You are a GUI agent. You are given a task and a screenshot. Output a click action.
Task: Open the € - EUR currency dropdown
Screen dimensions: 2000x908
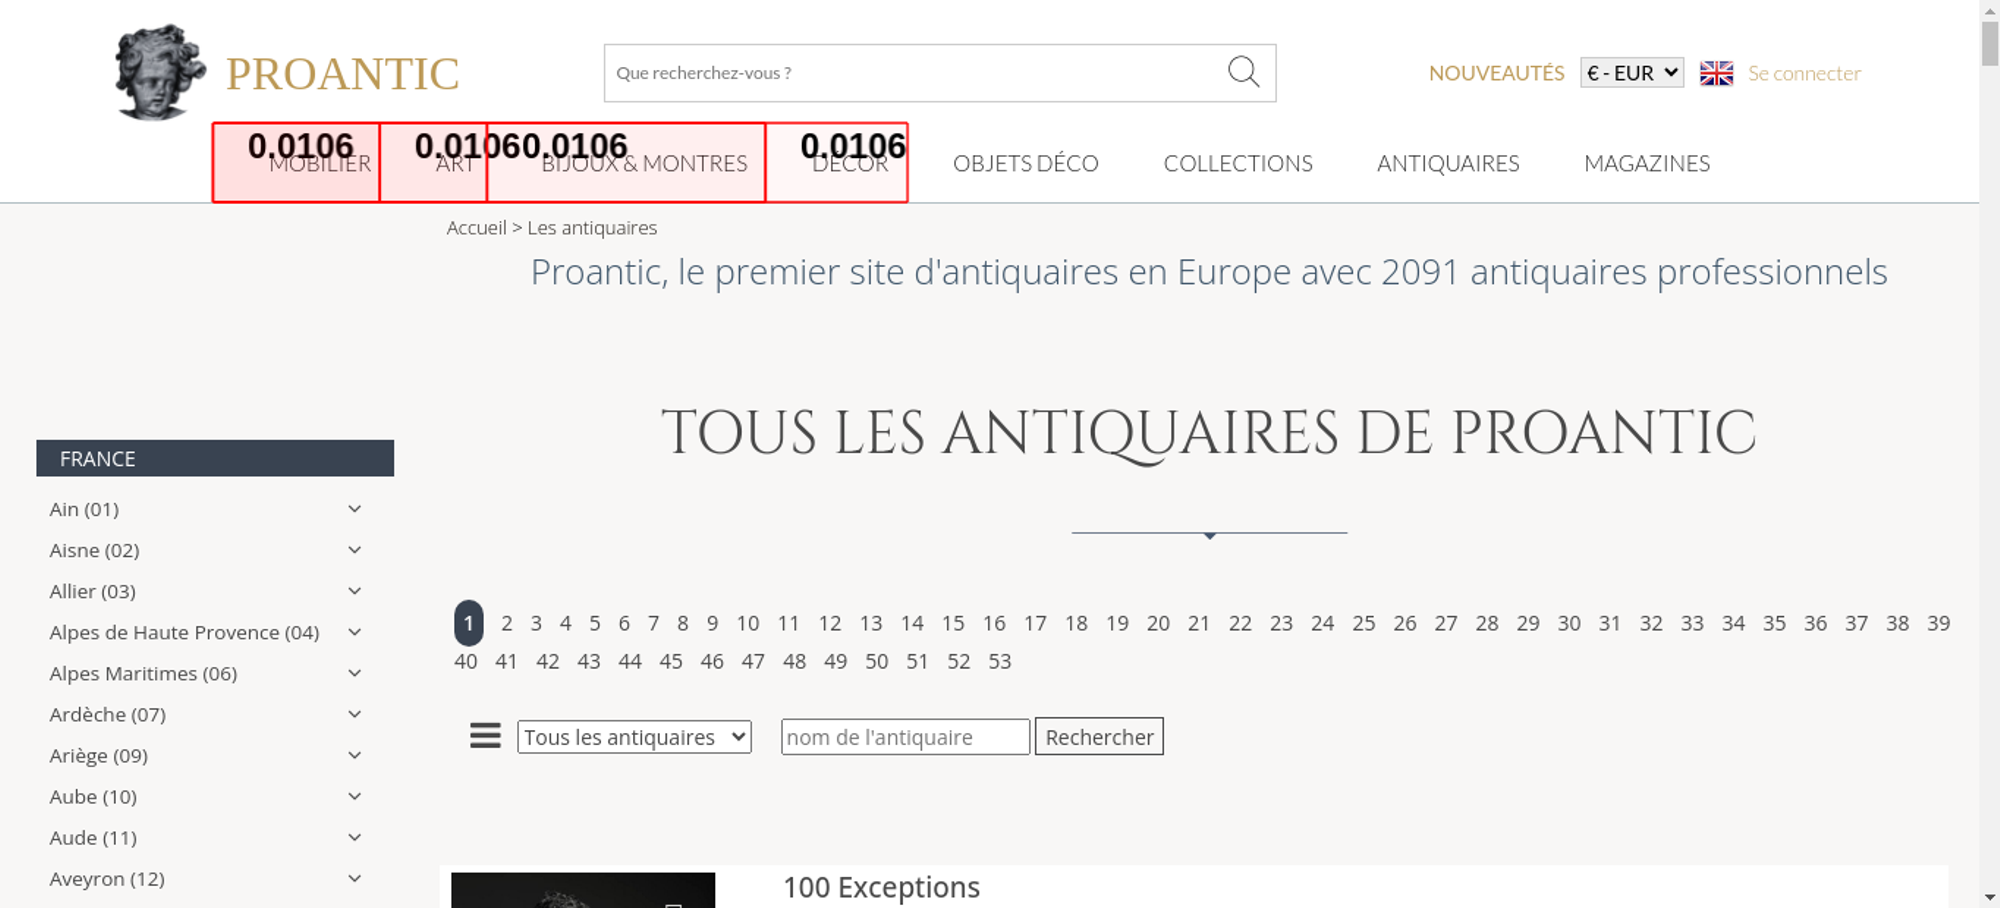point(1631,73)
